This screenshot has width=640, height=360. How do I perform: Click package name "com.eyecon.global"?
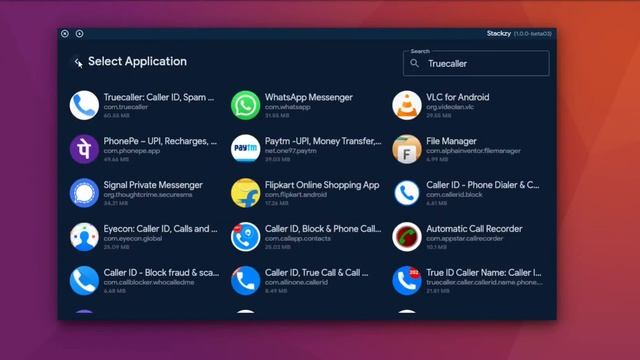point(133,238)
